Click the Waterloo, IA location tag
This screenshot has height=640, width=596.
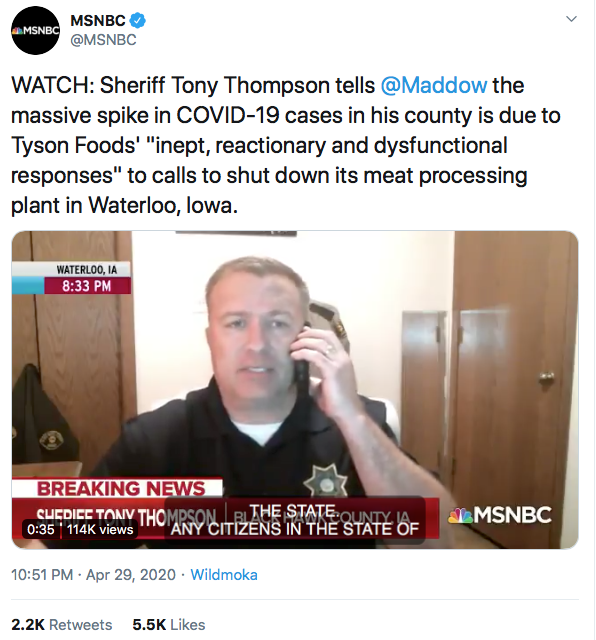(87, 269)
